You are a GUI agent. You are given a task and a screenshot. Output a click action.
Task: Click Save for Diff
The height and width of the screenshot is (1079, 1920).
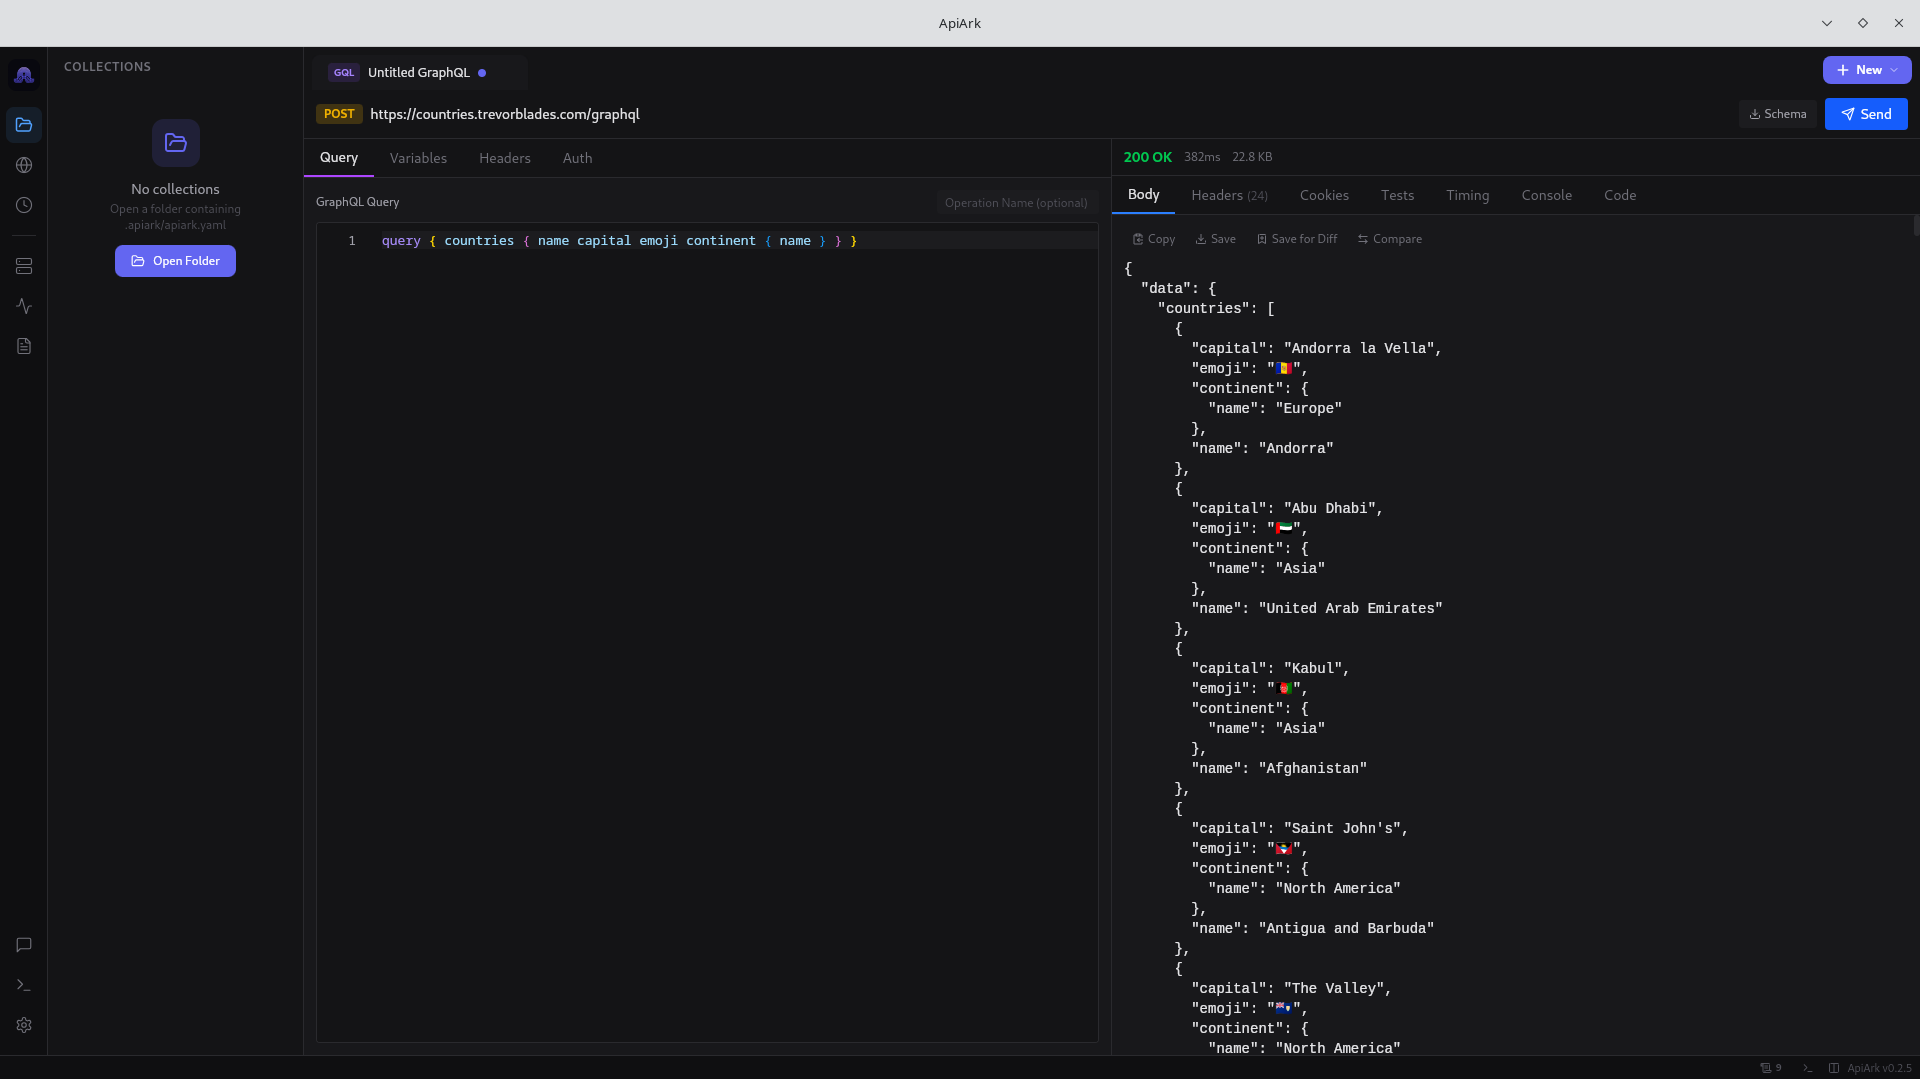tap(1296, 239)
